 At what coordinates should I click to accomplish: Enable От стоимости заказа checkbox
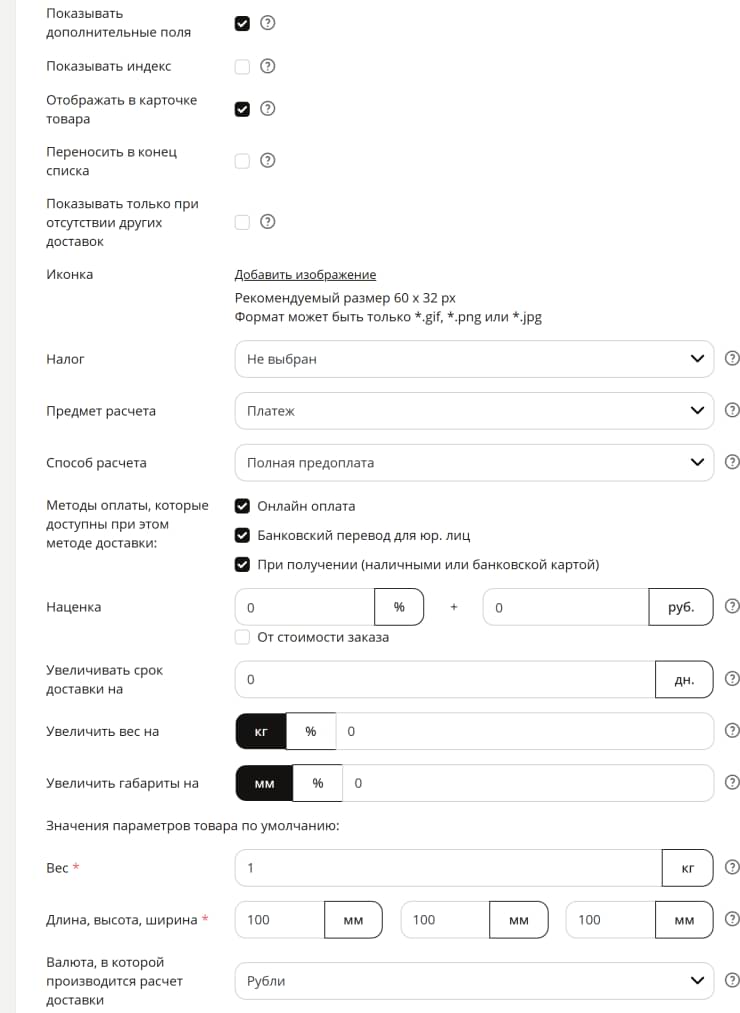point(242,637)
